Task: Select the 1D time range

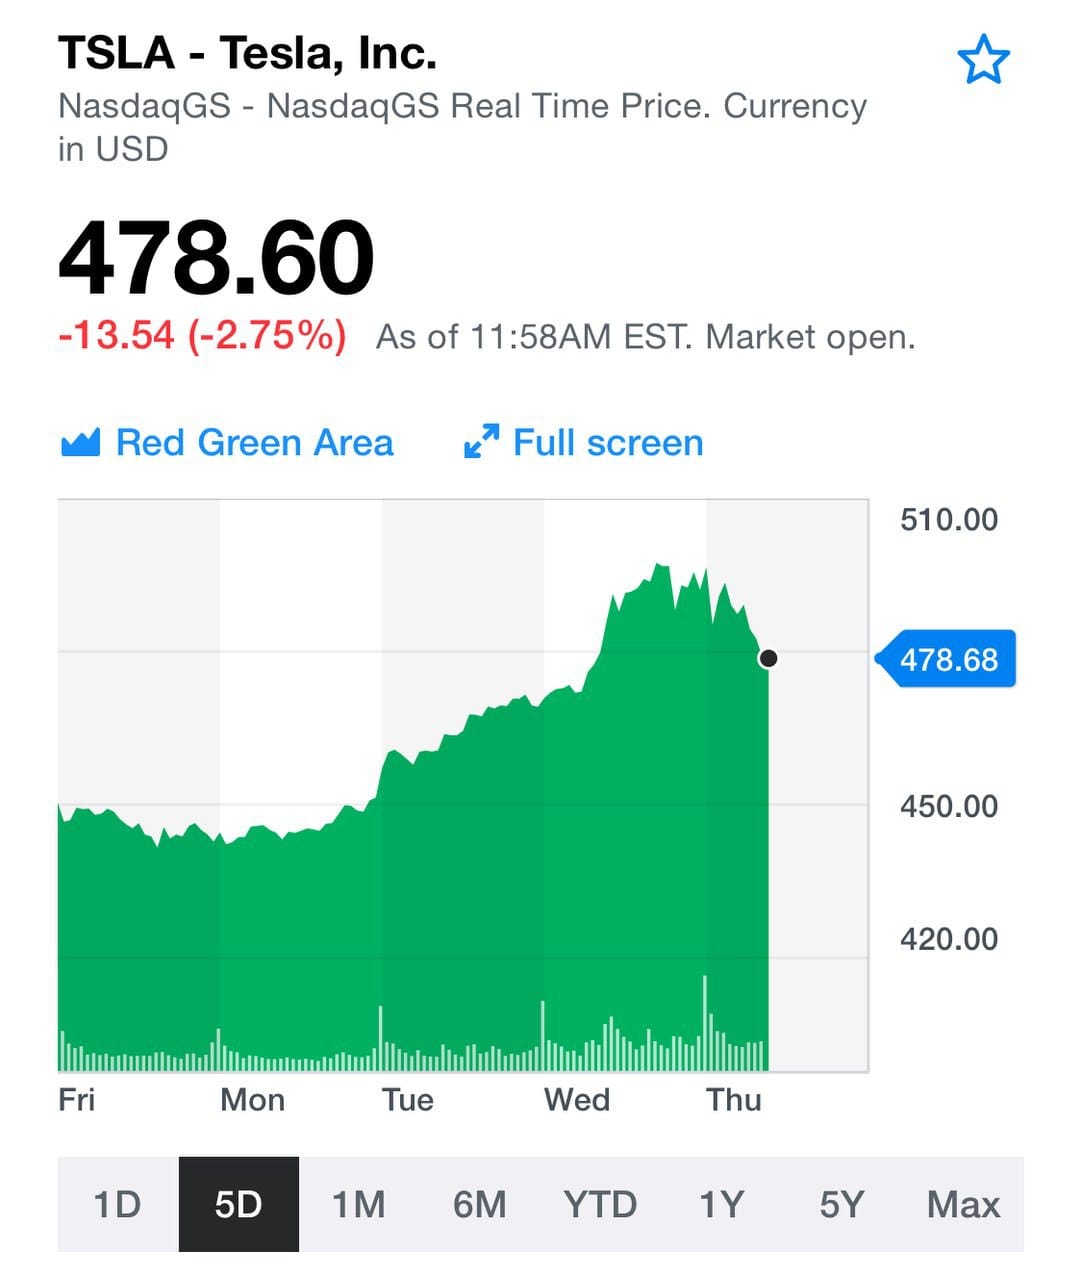Action: click(117, 1204)
